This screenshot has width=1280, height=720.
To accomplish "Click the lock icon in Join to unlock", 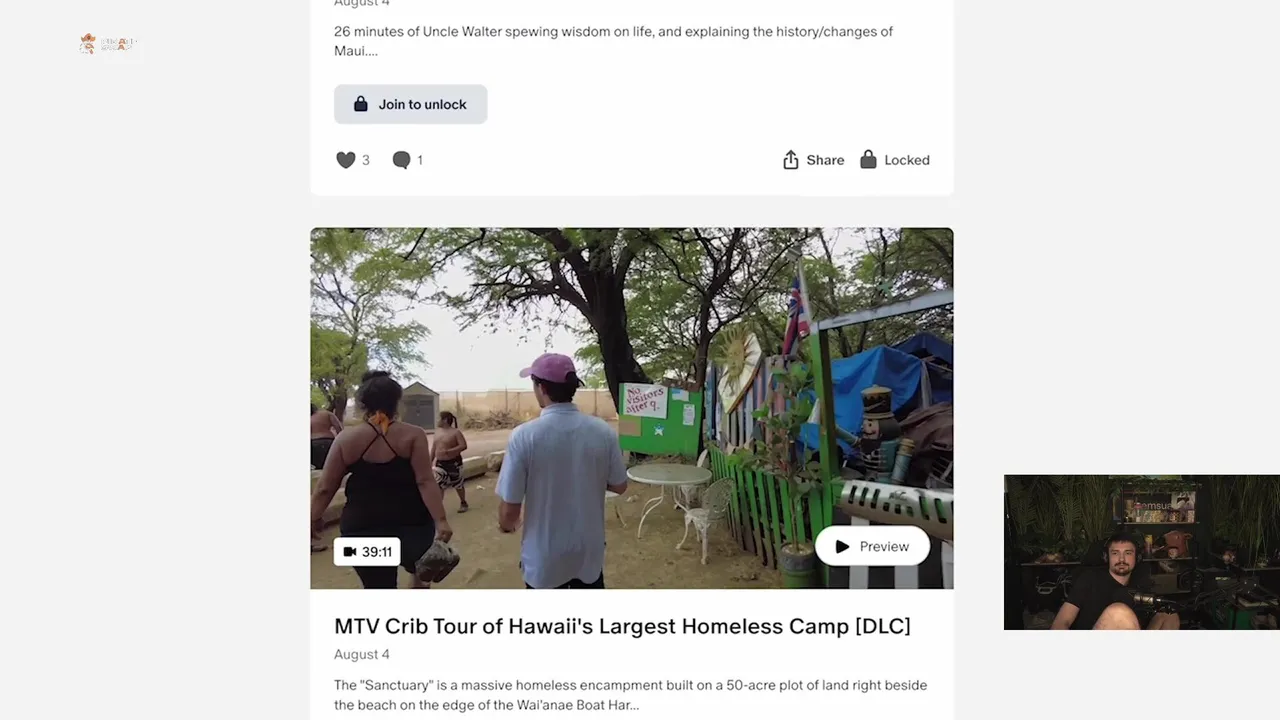I will [x=361, y=104].
